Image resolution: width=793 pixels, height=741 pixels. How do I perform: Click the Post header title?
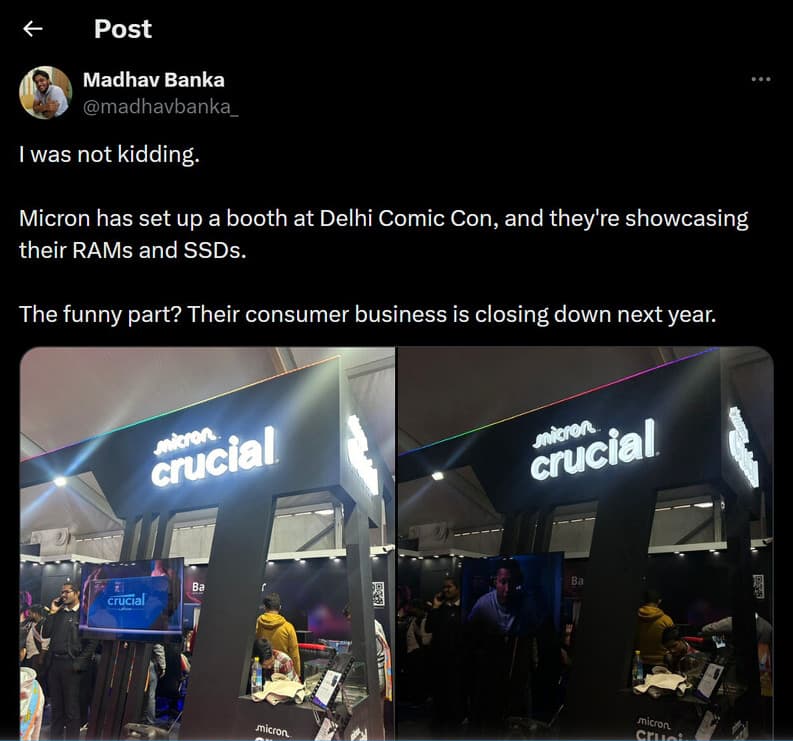coord(123,29)
